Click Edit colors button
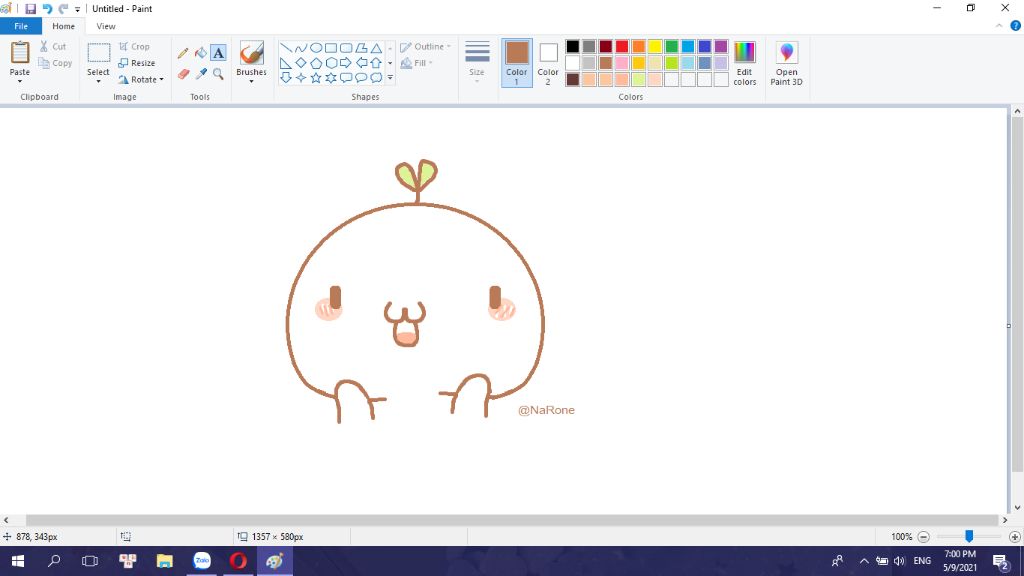The image size is (1024, 576). [x=744, y=63]
